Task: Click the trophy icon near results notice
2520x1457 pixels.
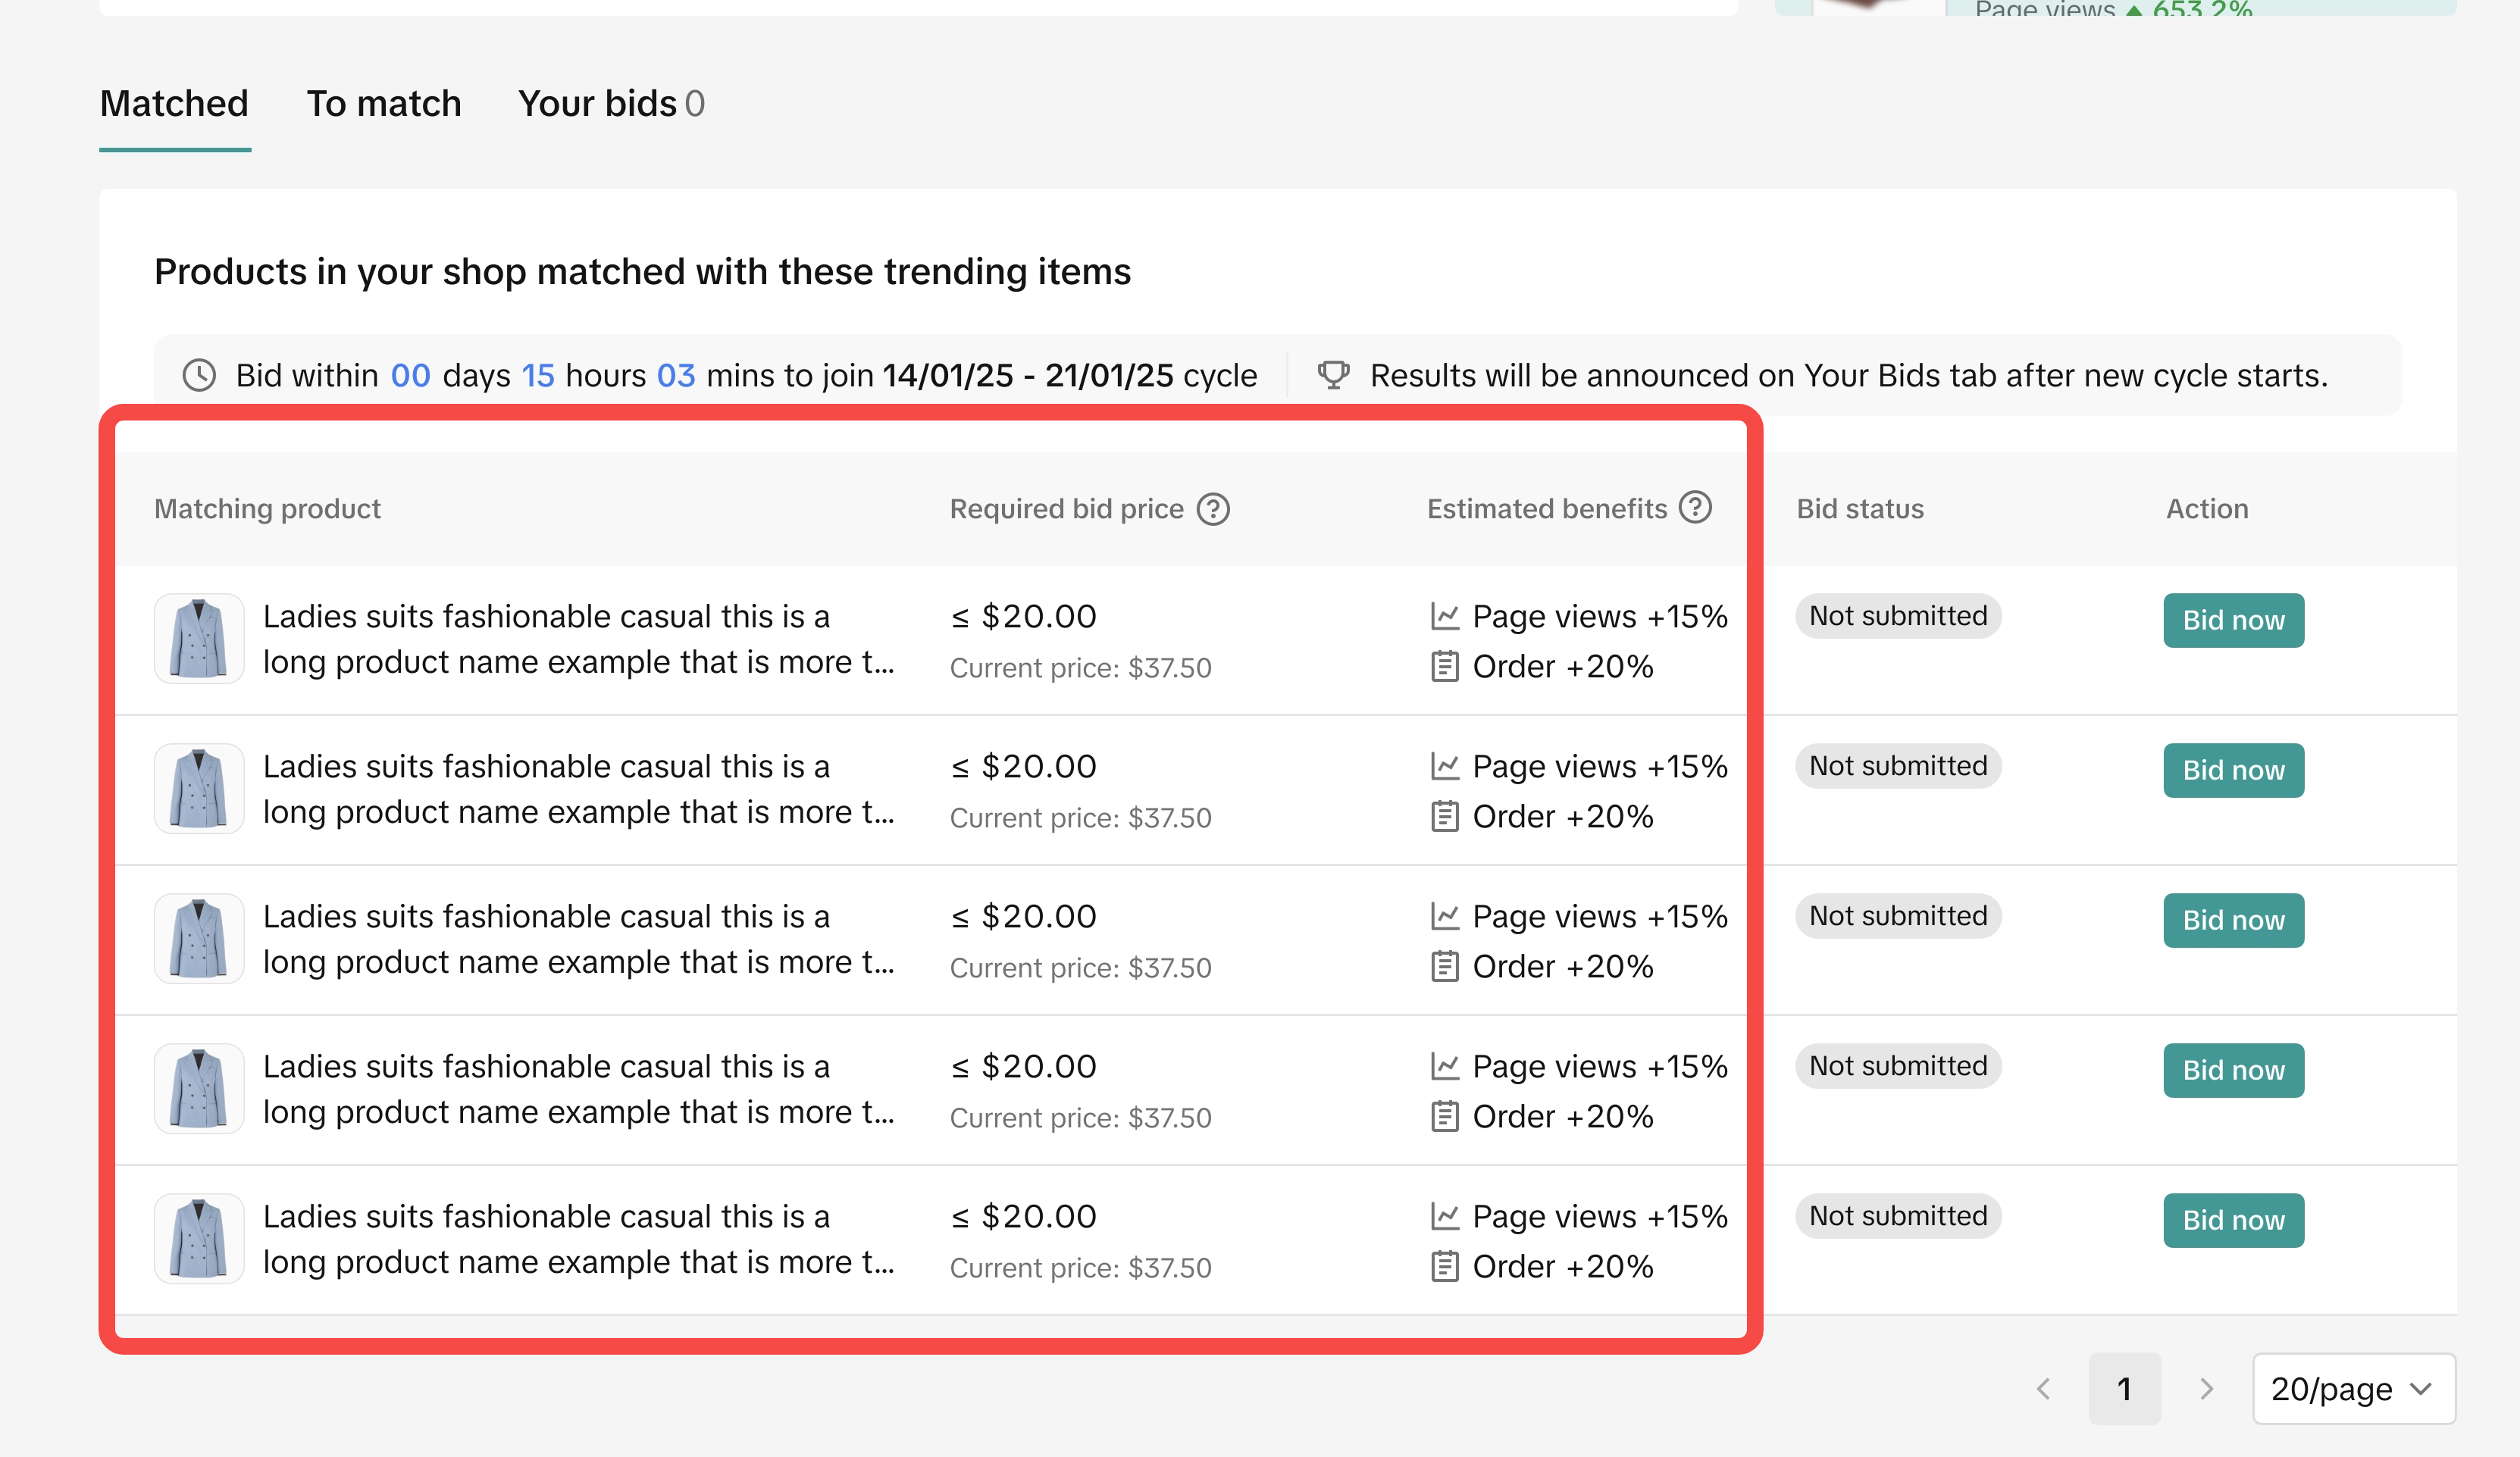Action: [1333, 375]
